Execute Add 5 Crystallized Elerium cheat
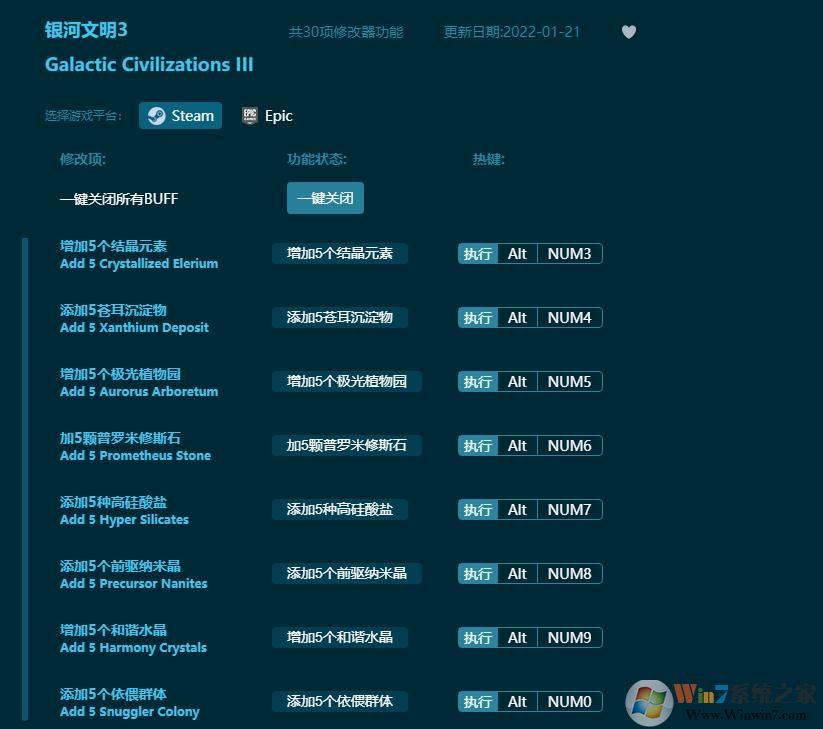 (x=477, y=253)
